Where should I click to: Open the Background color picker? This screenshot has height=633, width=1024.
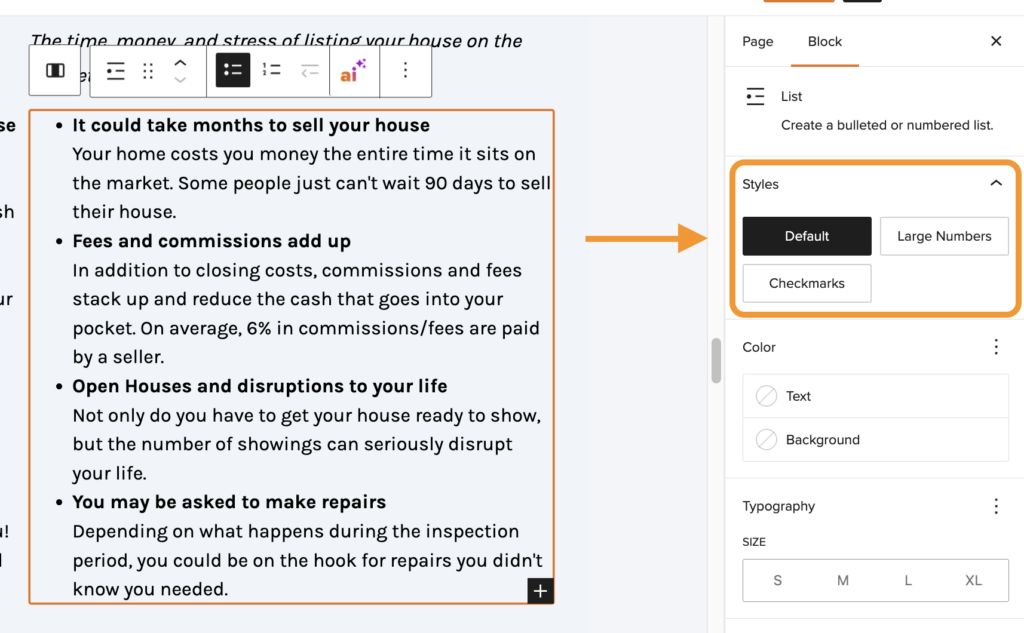[x=875, y=440]
